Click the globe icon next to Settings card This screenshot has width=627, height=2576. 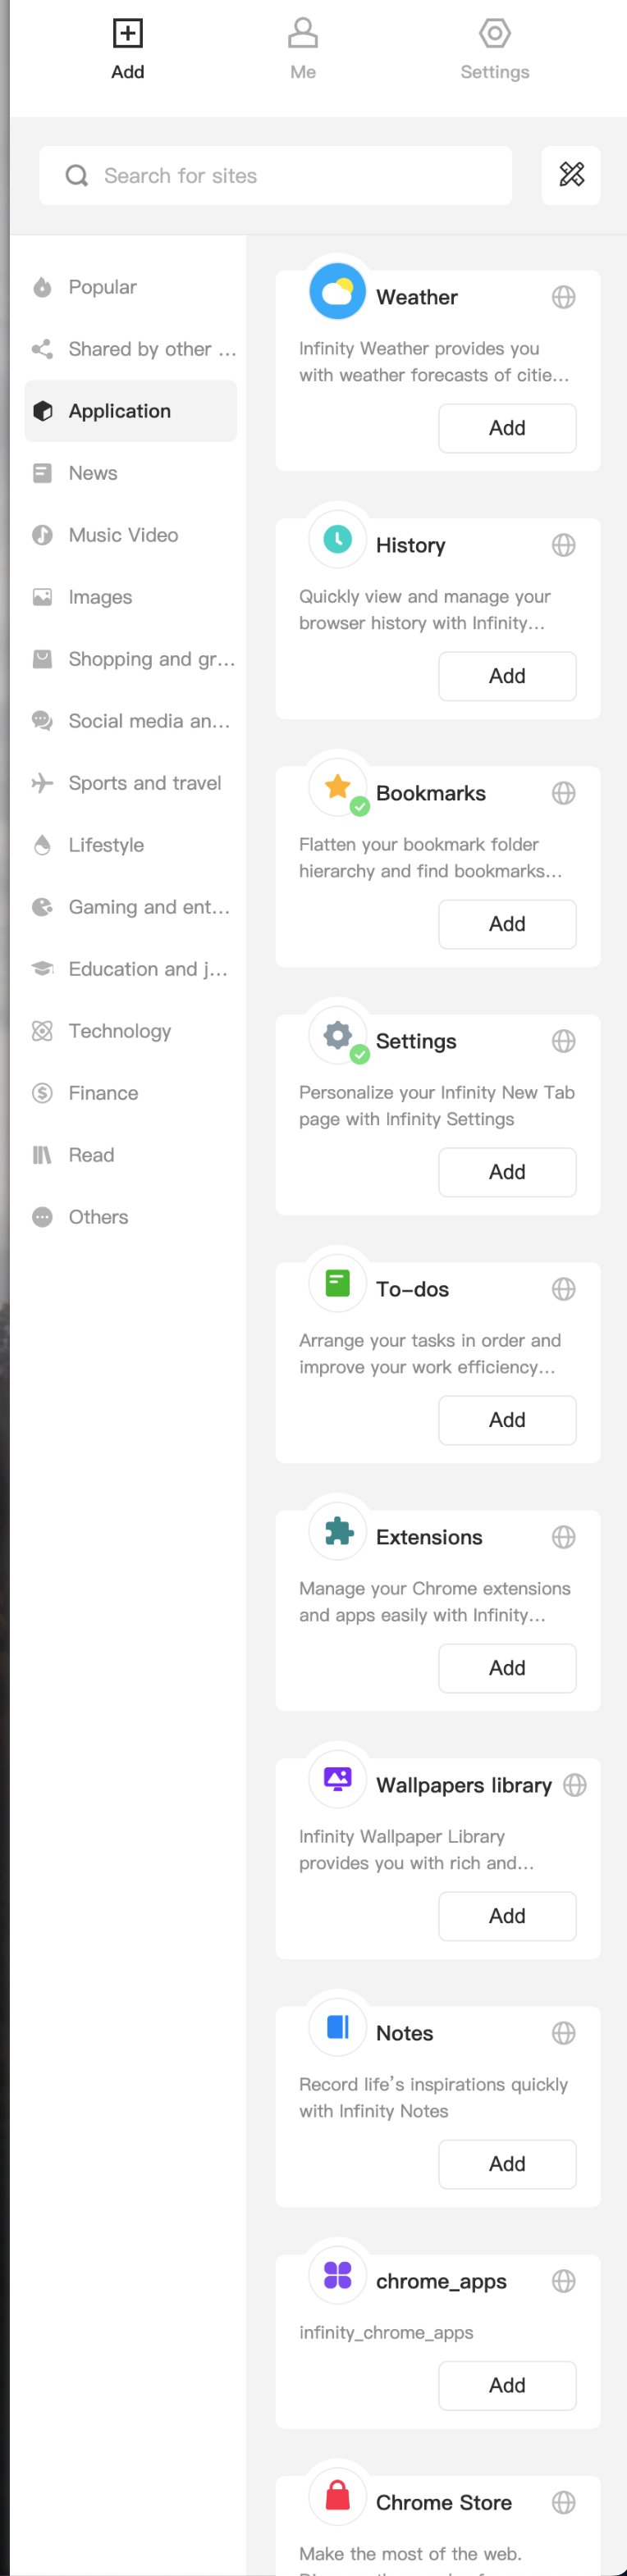564,1041
